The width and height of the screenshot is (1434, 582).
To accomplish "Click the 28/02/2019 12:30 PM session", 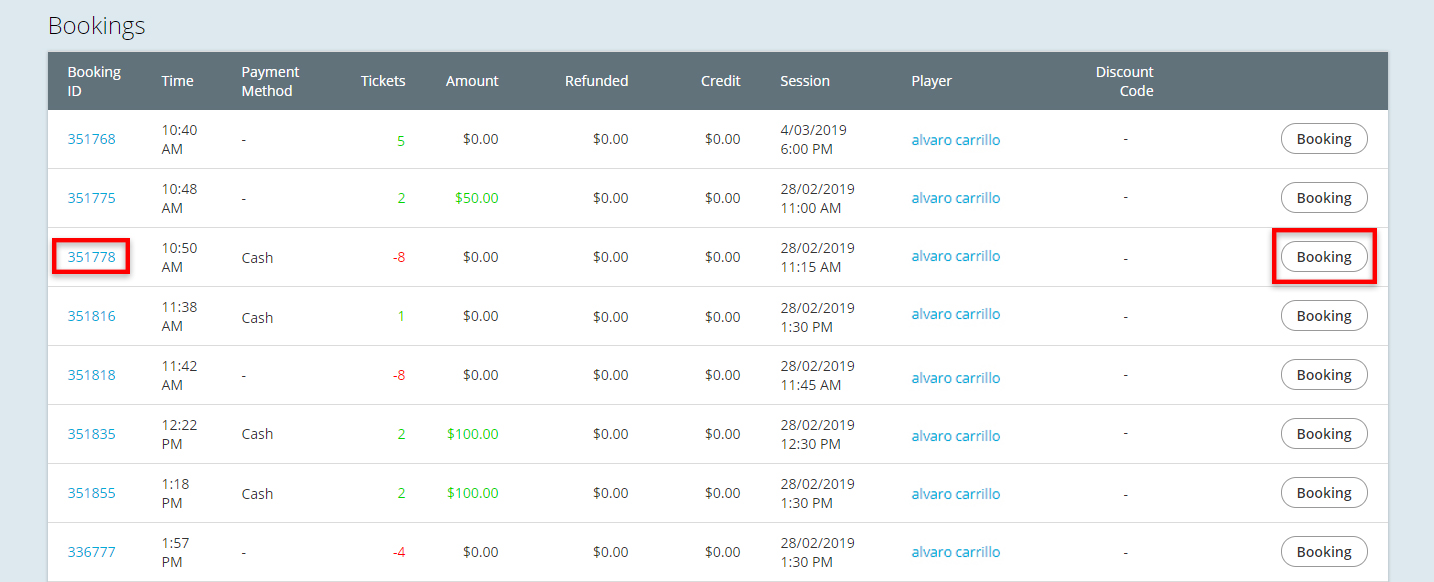I will pos(818,434).
